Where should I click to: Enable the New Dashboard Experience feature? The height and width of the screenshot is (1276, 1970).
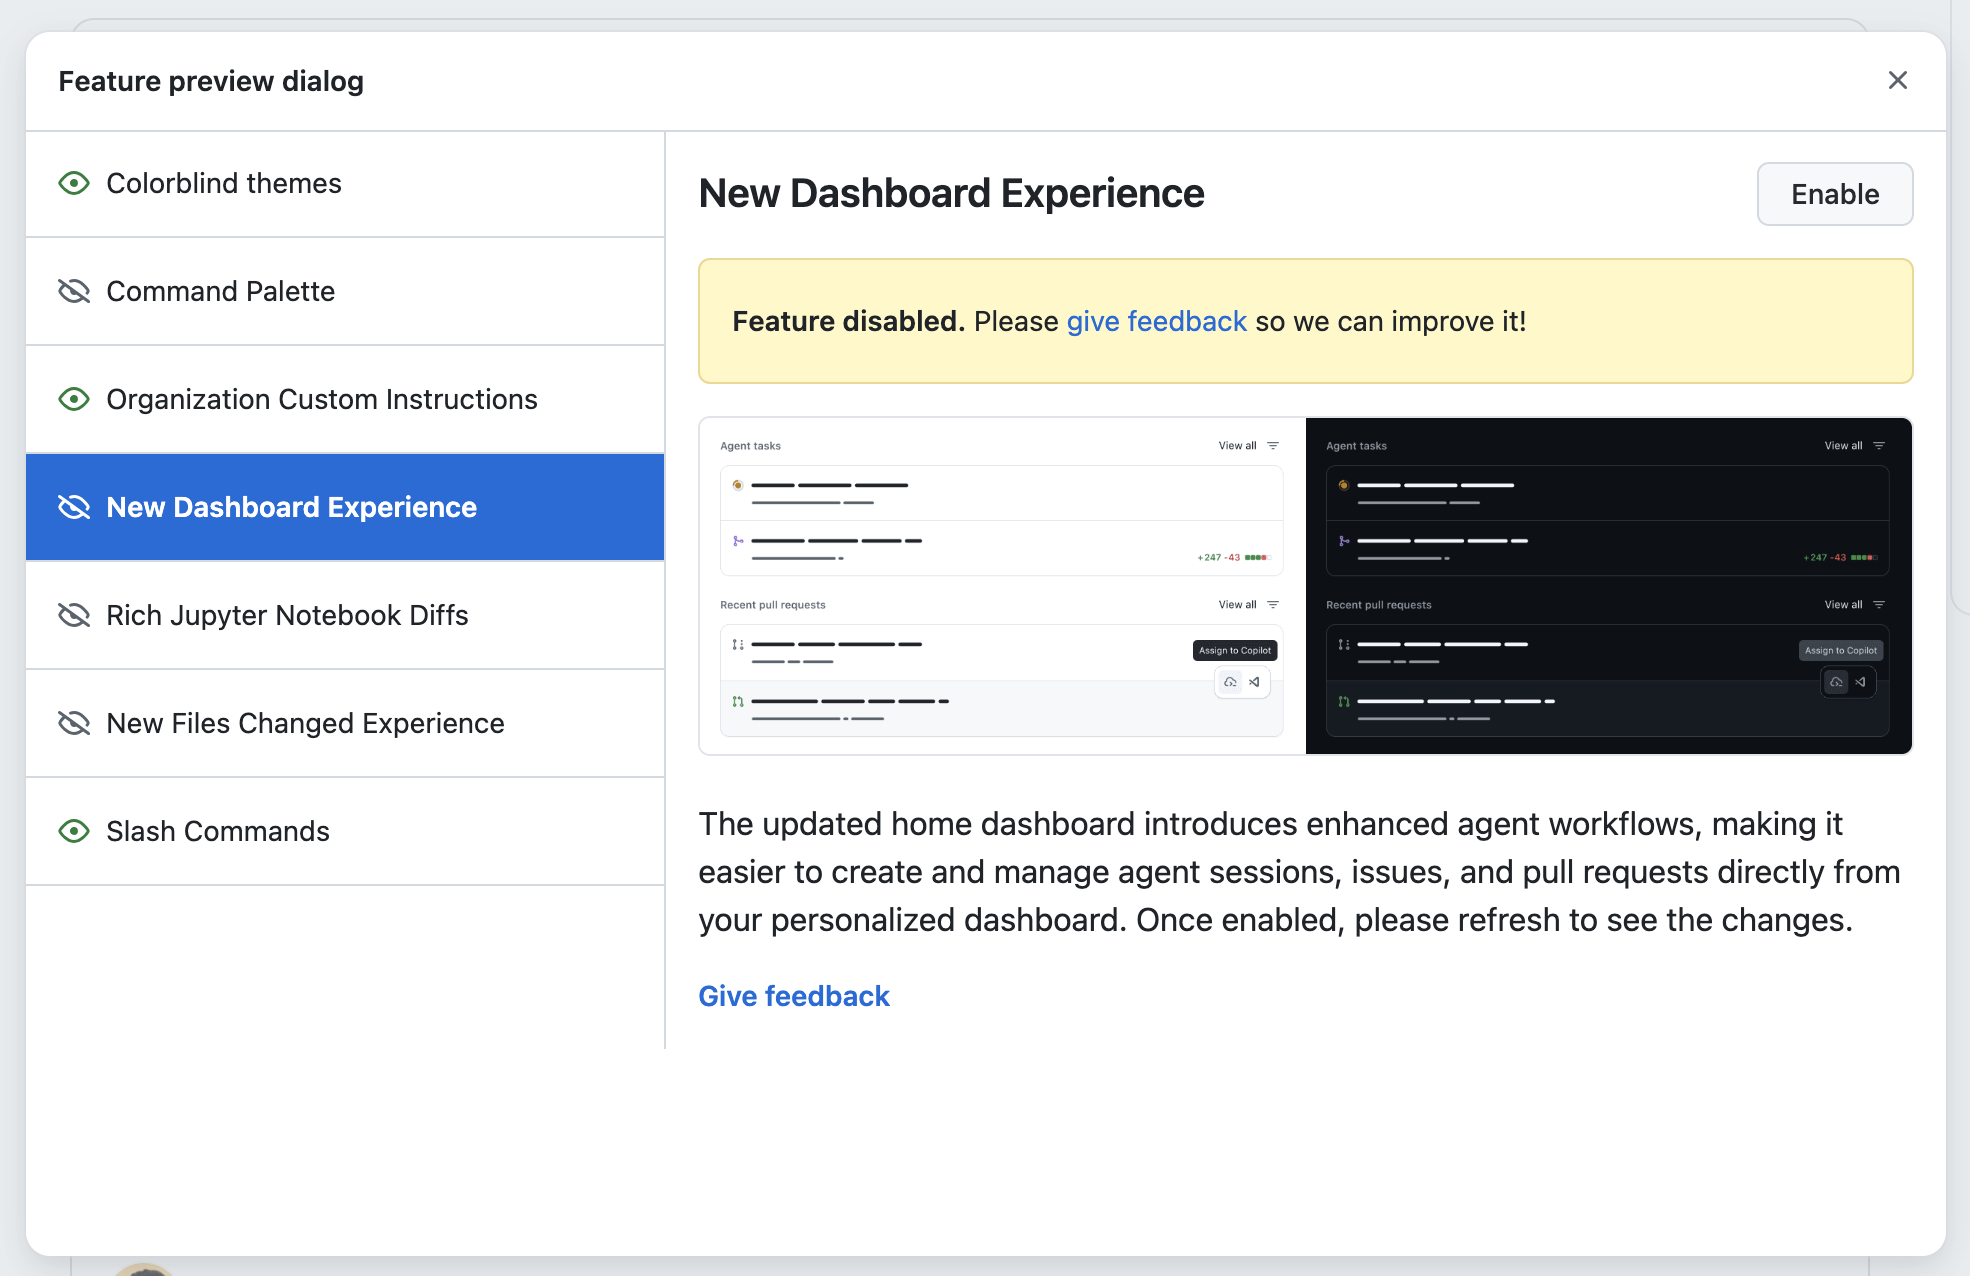(x=1835, y=194)
